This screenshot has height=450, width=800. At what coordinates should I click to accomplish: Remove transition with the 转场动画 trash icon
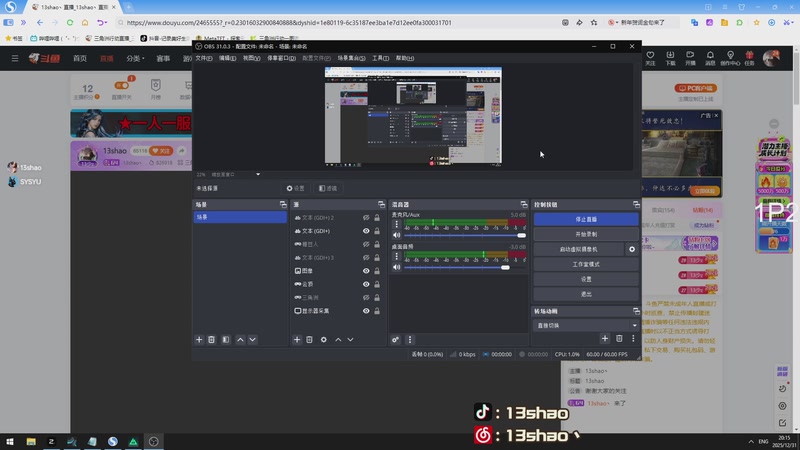pyautogui.click(x=619, y=338)
